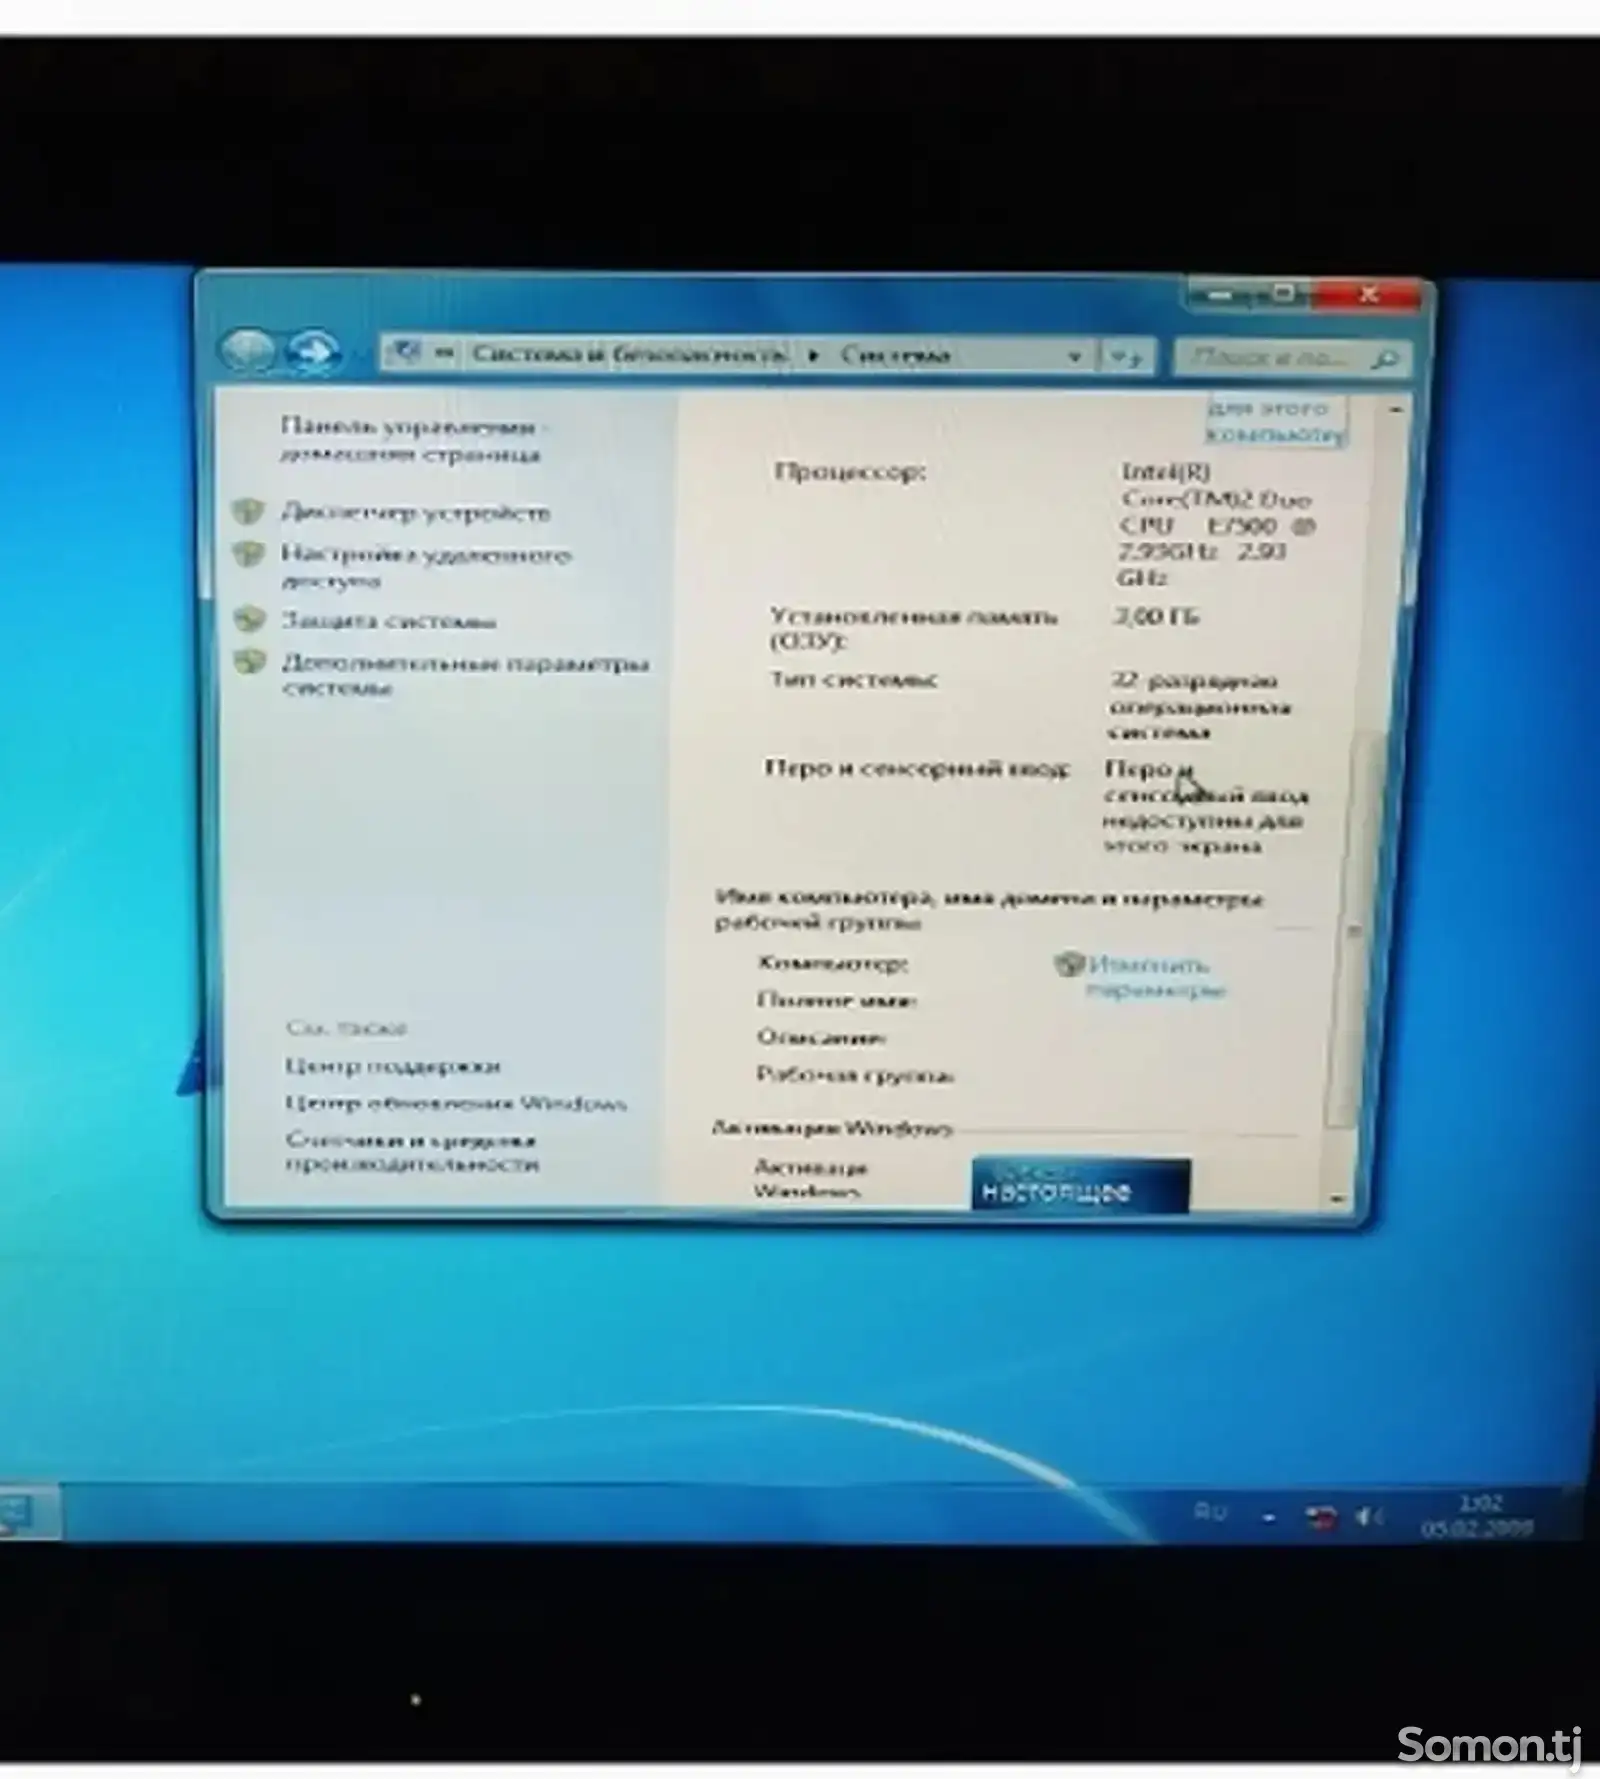Viewport: 1600px width, 1779px height.
Task: Open Центр поддержки link
Action: coord(392,1066)
